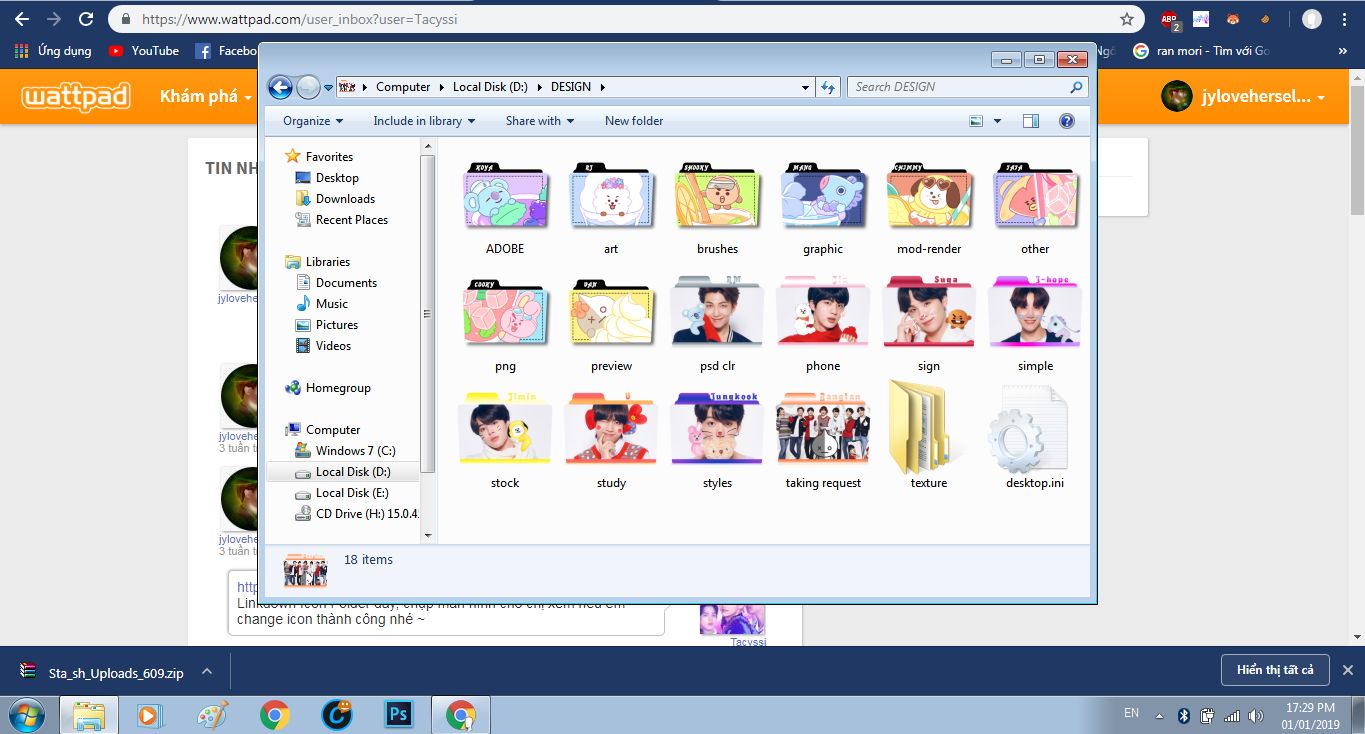1365x734 pixels.
Task: Open File Explorer taskbar icon
Action: pyautogui.click(x=89, y=715)
